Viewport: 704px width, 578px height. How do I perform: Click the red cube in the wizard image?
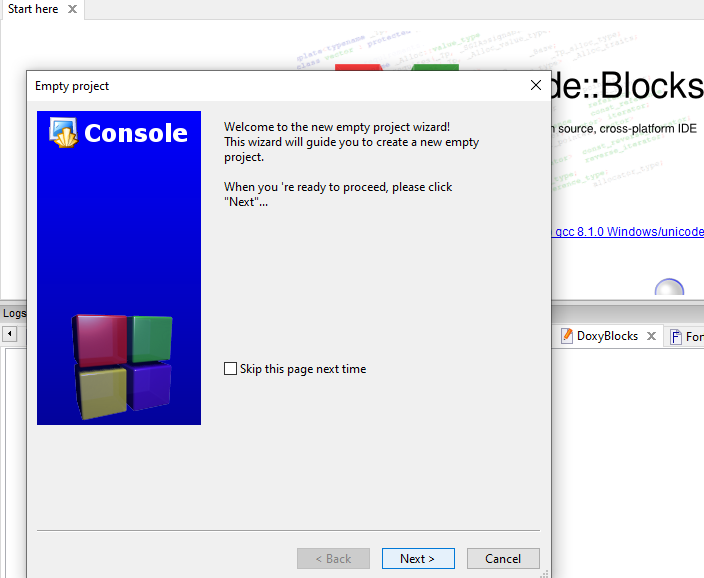click(100, 340)
